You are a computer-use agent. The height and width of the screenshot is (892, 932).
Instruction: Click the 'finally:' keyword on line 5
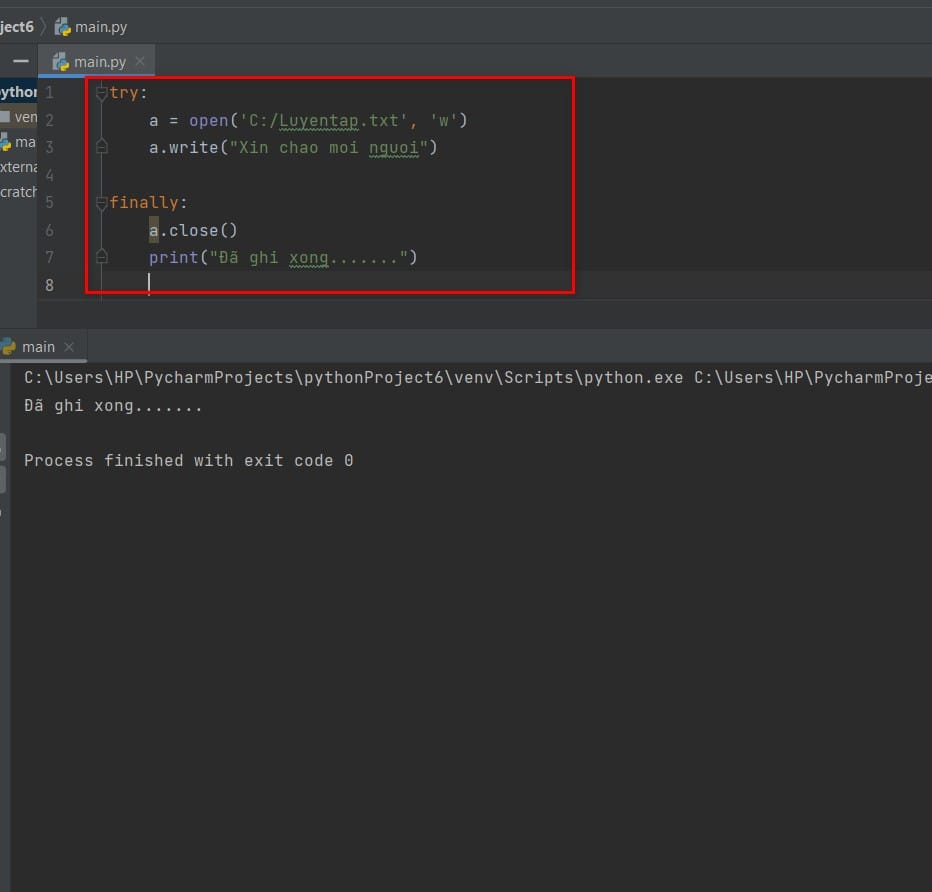[148, 203]
